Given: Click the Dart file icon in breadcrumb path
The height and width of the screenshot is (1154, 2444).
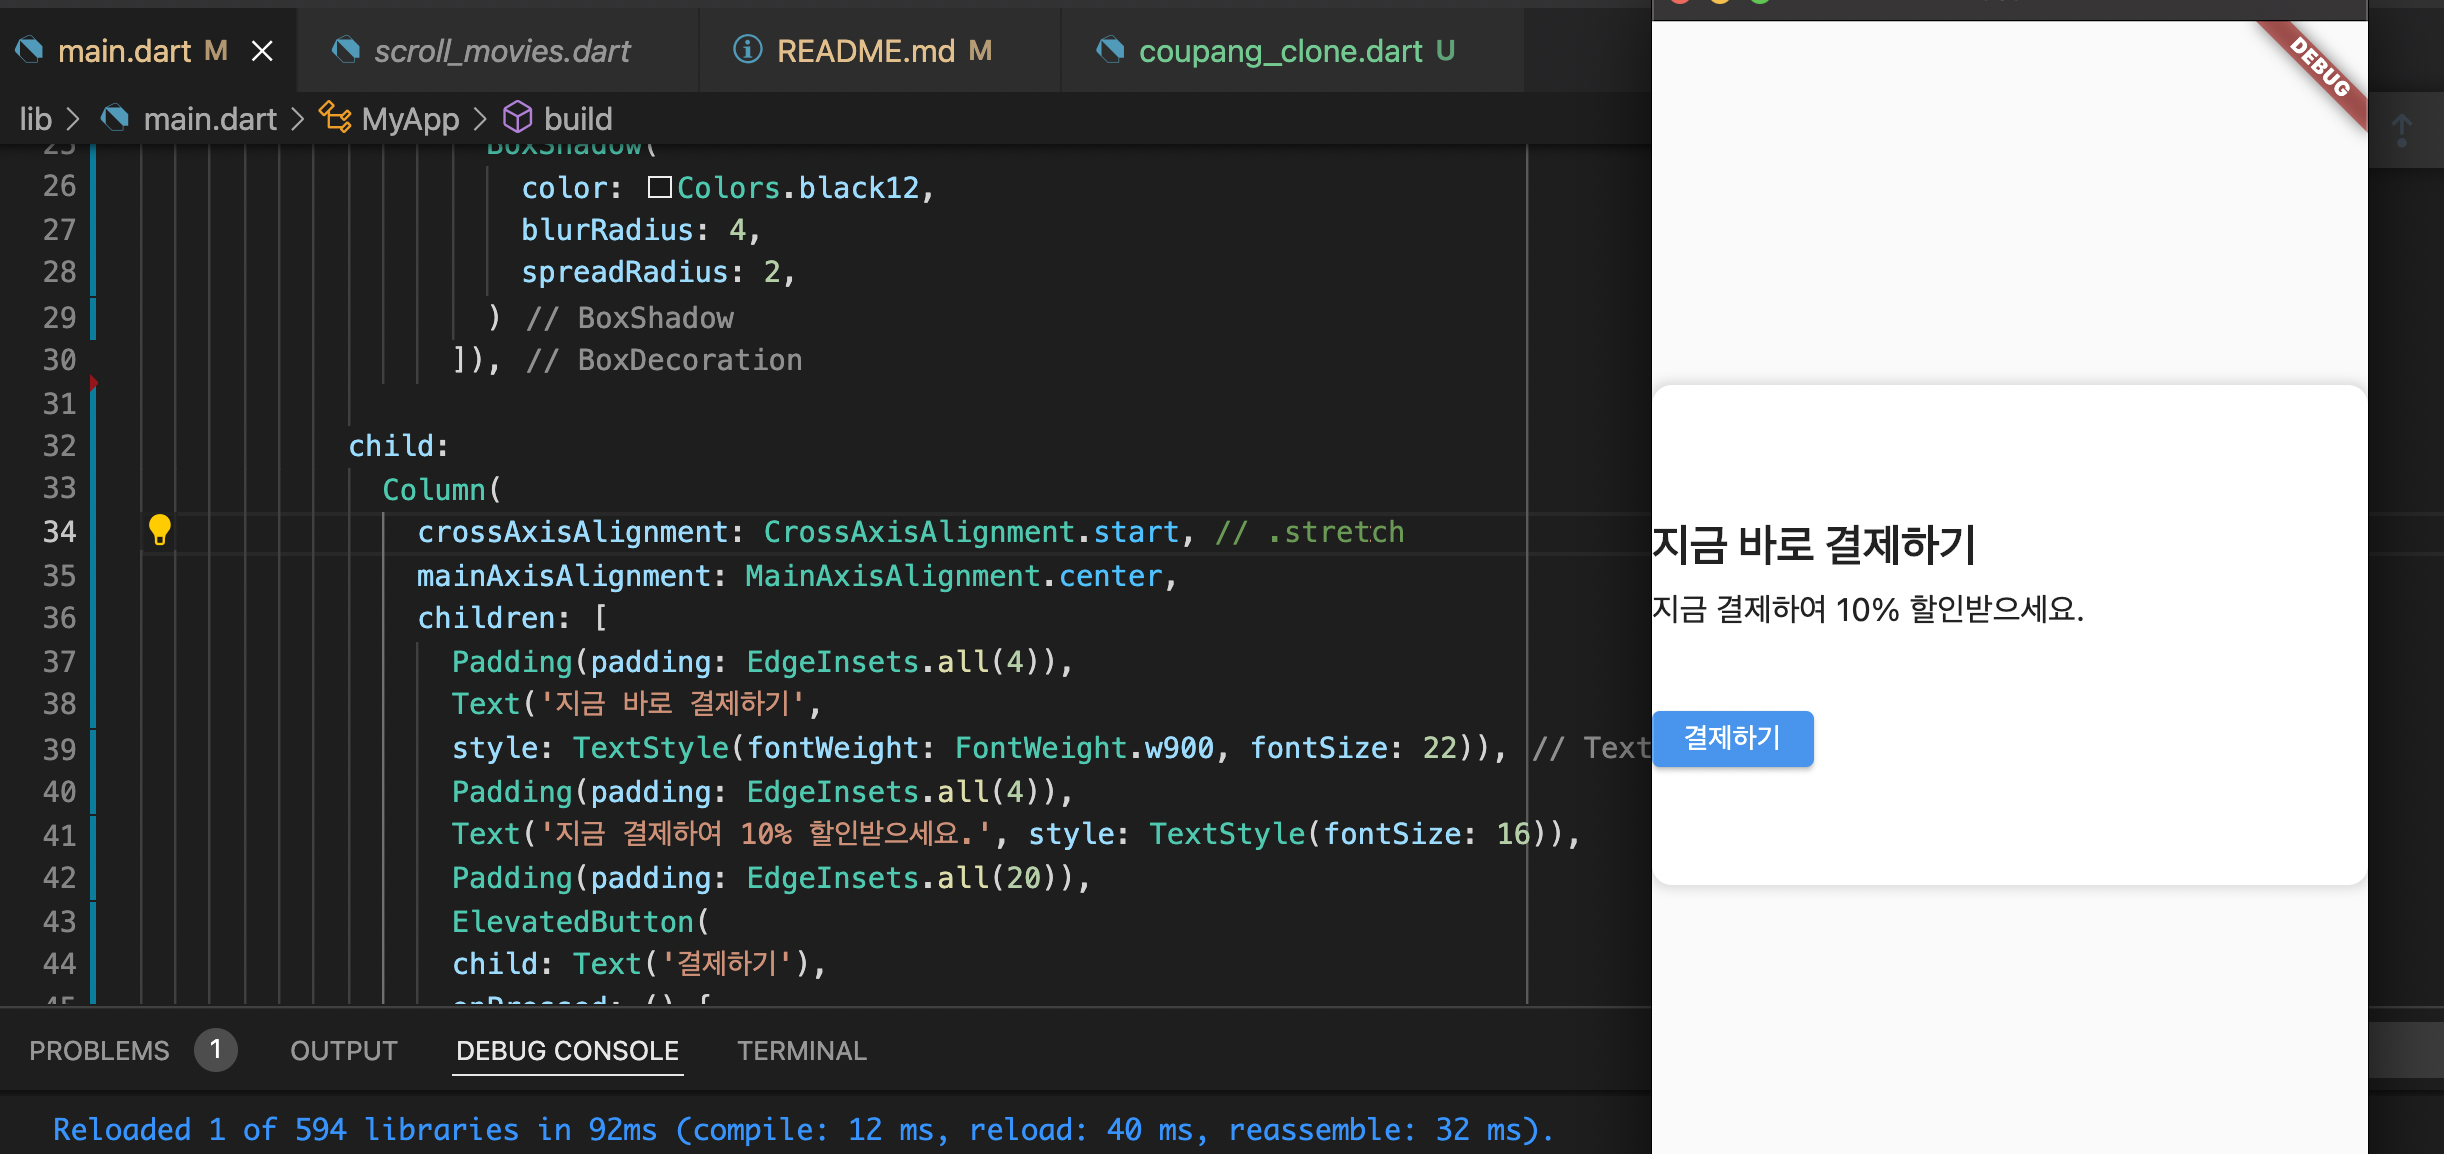Looking at the screenshot, I should [116, 118].
